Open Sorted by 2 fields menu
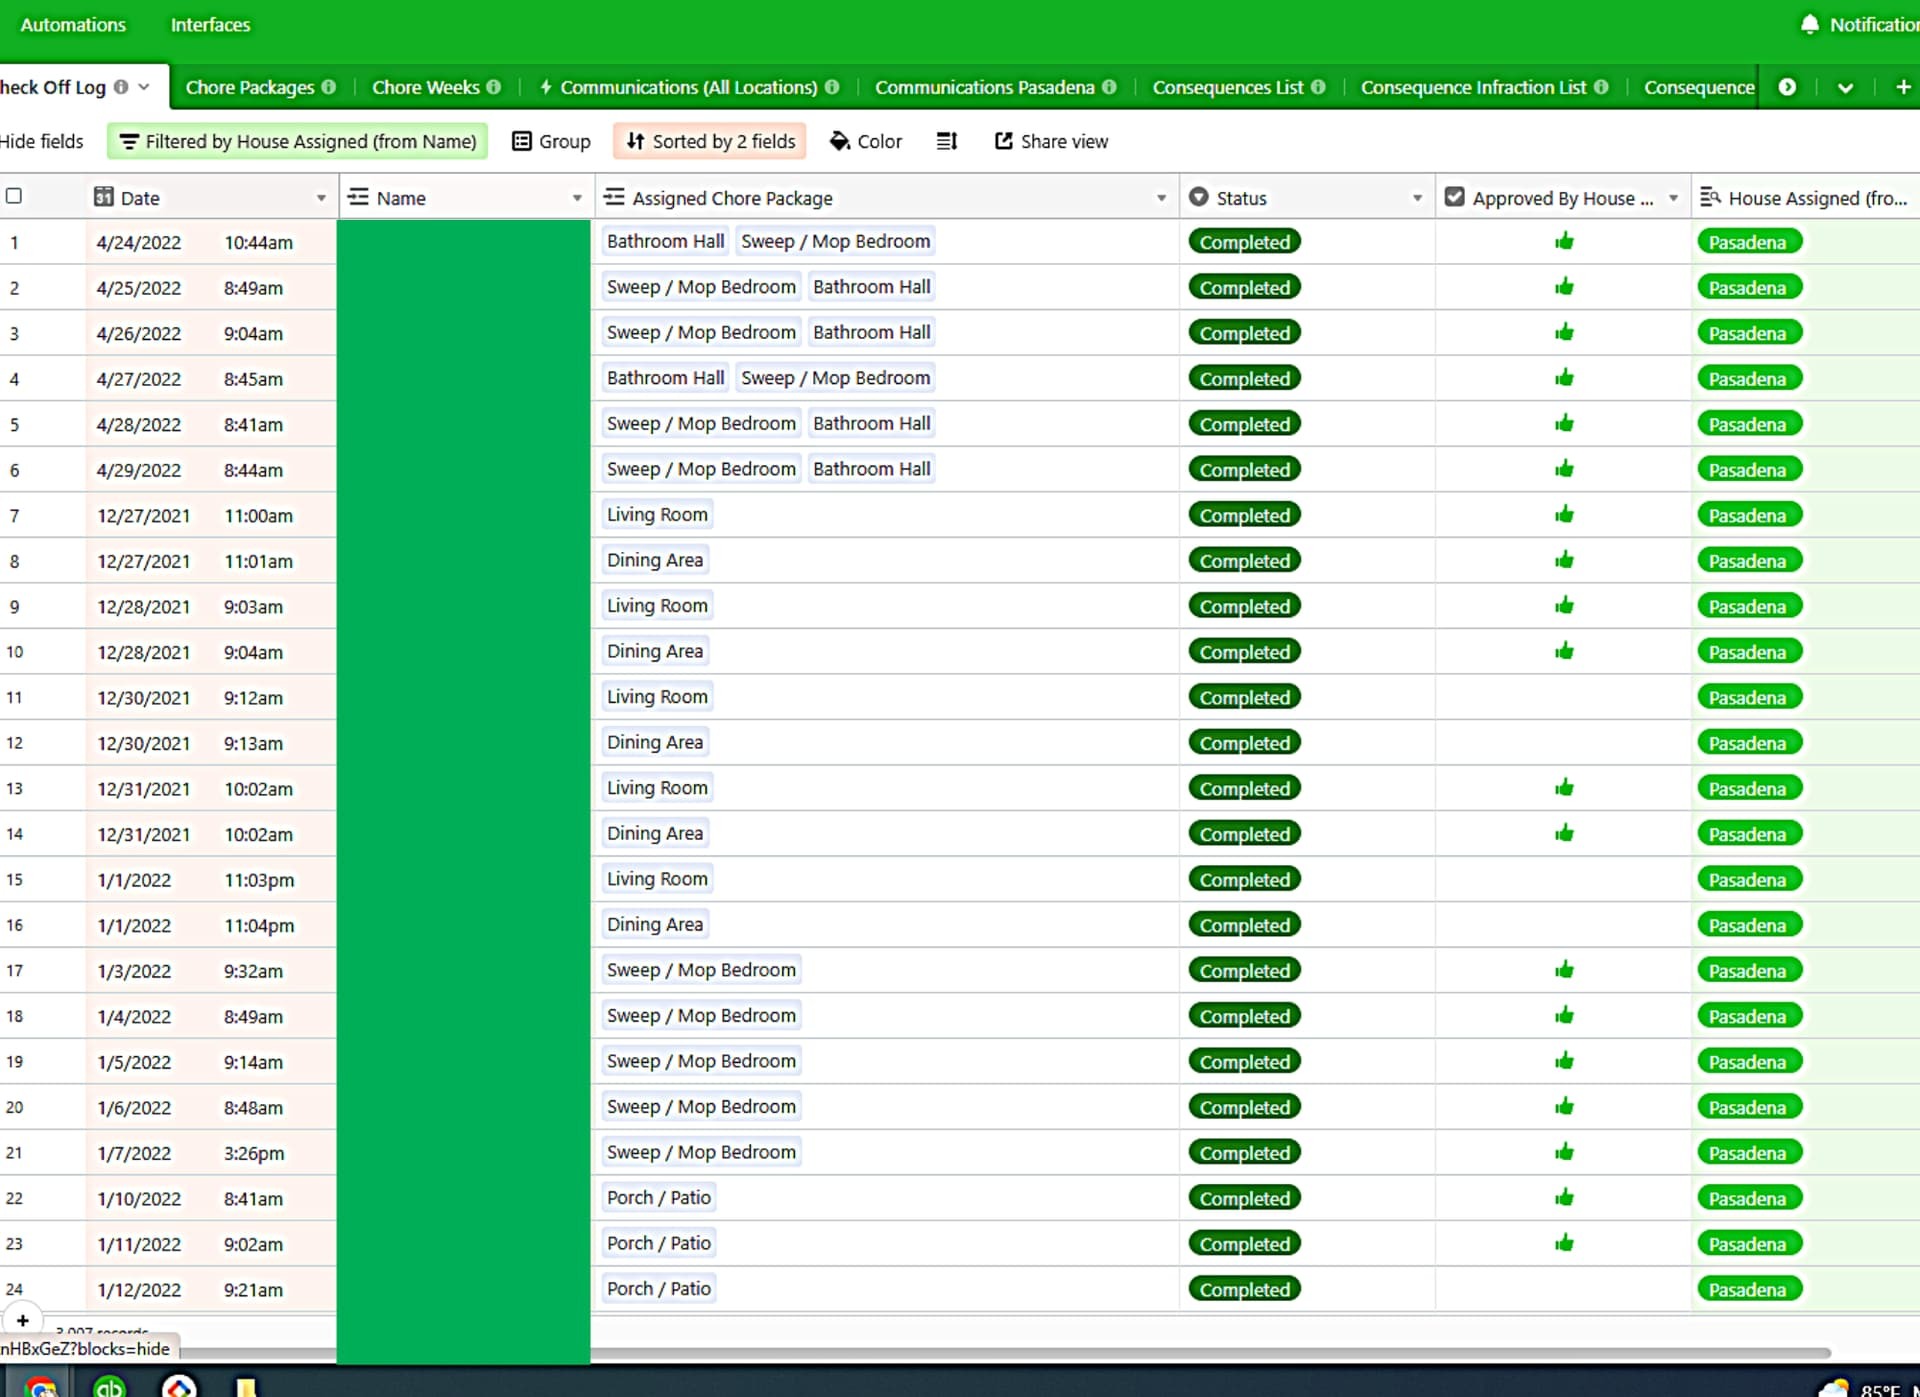1920x1397 pixels. coord(710,141)
